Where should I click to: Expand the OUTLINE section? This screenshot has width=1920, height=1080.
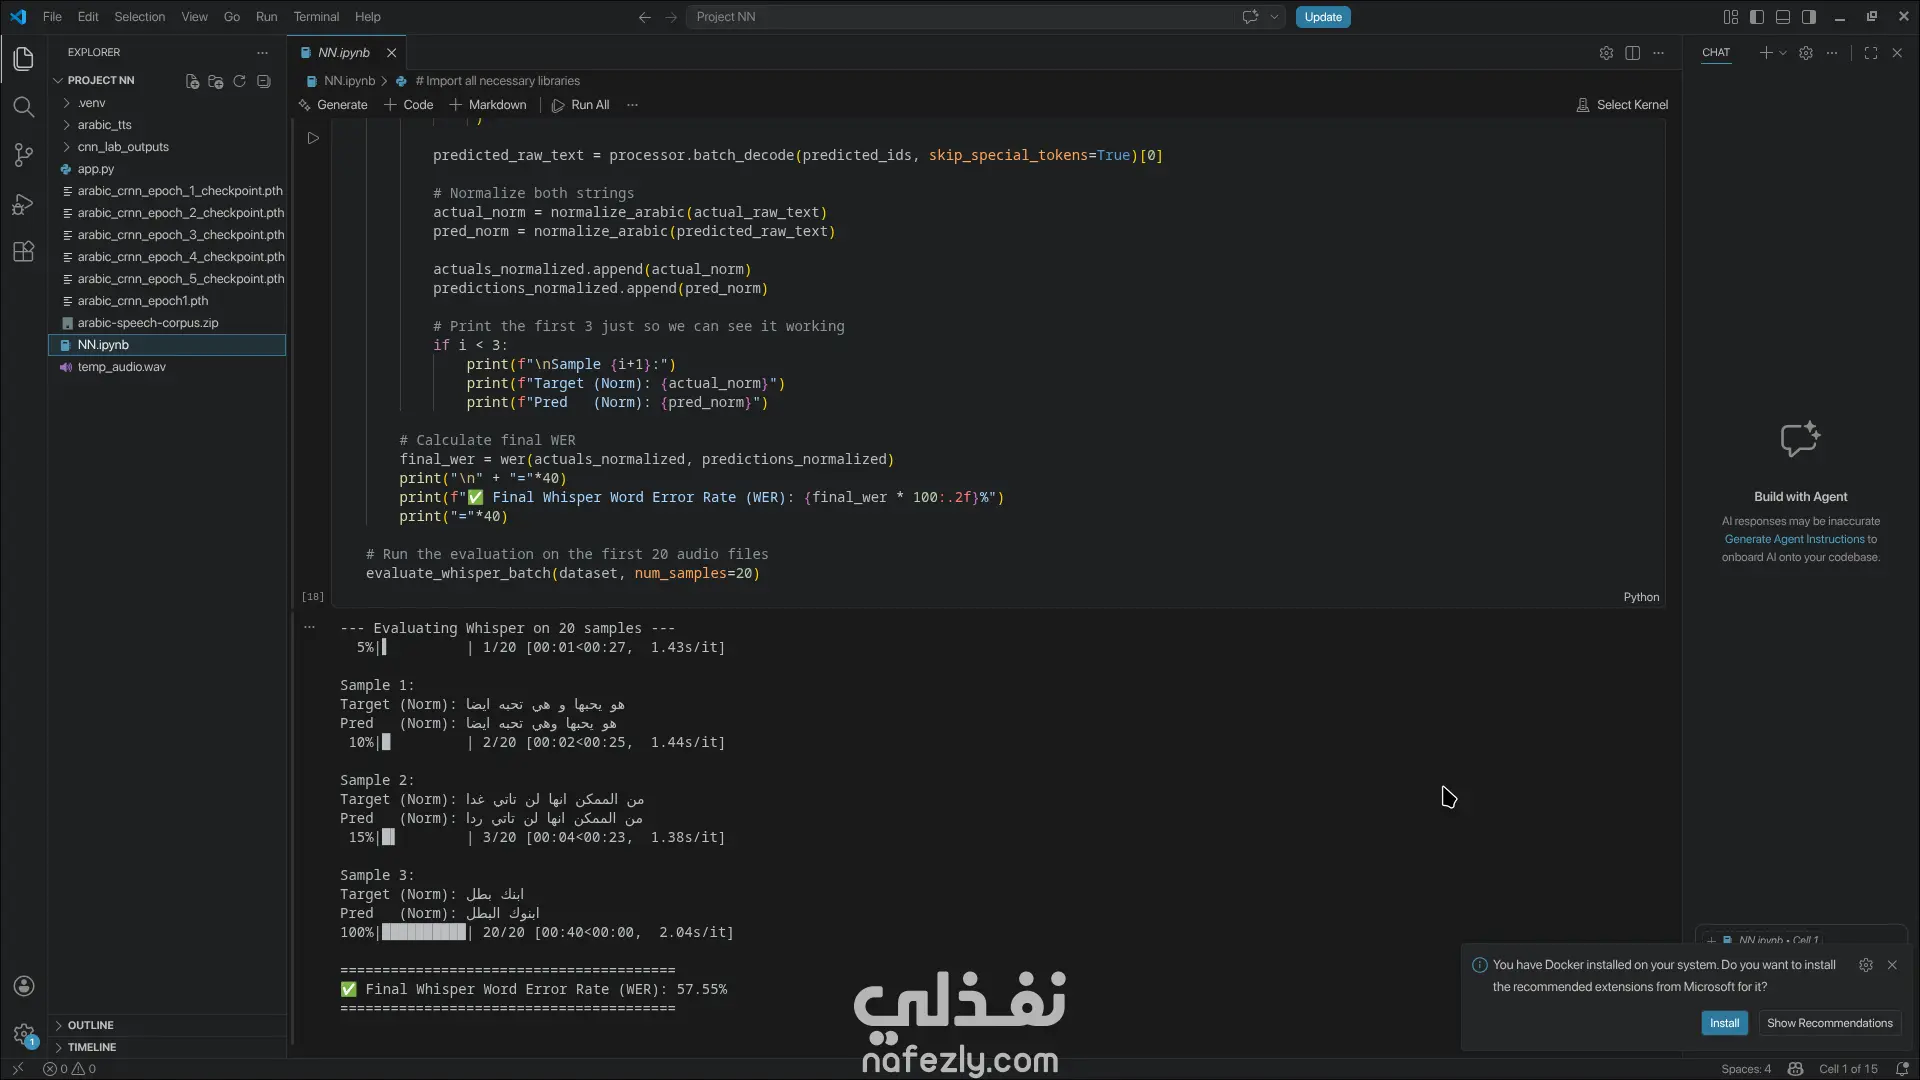(167, 1025)
